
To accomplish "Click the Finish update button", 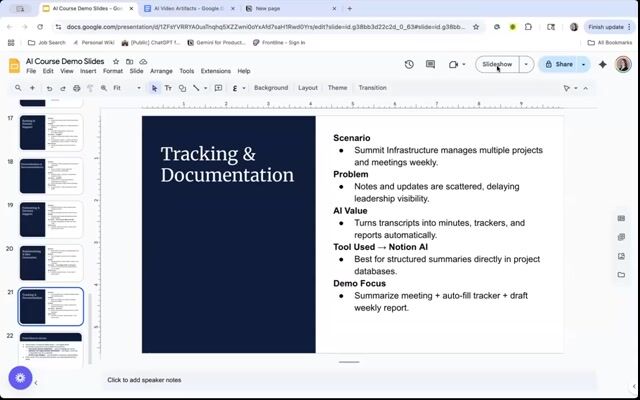I will (x=609, y=27).
